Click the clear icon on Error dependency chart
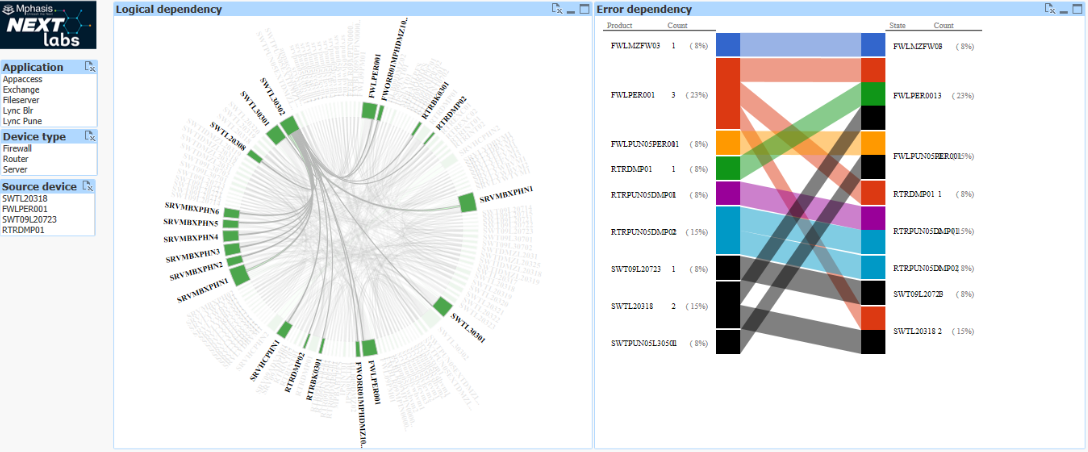The image size is (1088, 452). tap(1049, 9)
